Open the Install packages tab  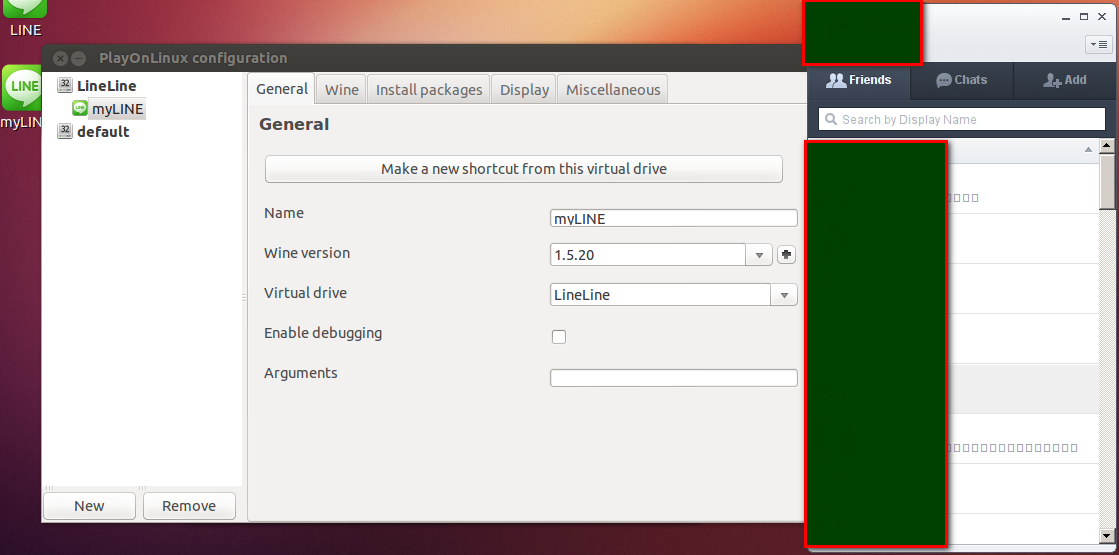[x=429, y=90]
